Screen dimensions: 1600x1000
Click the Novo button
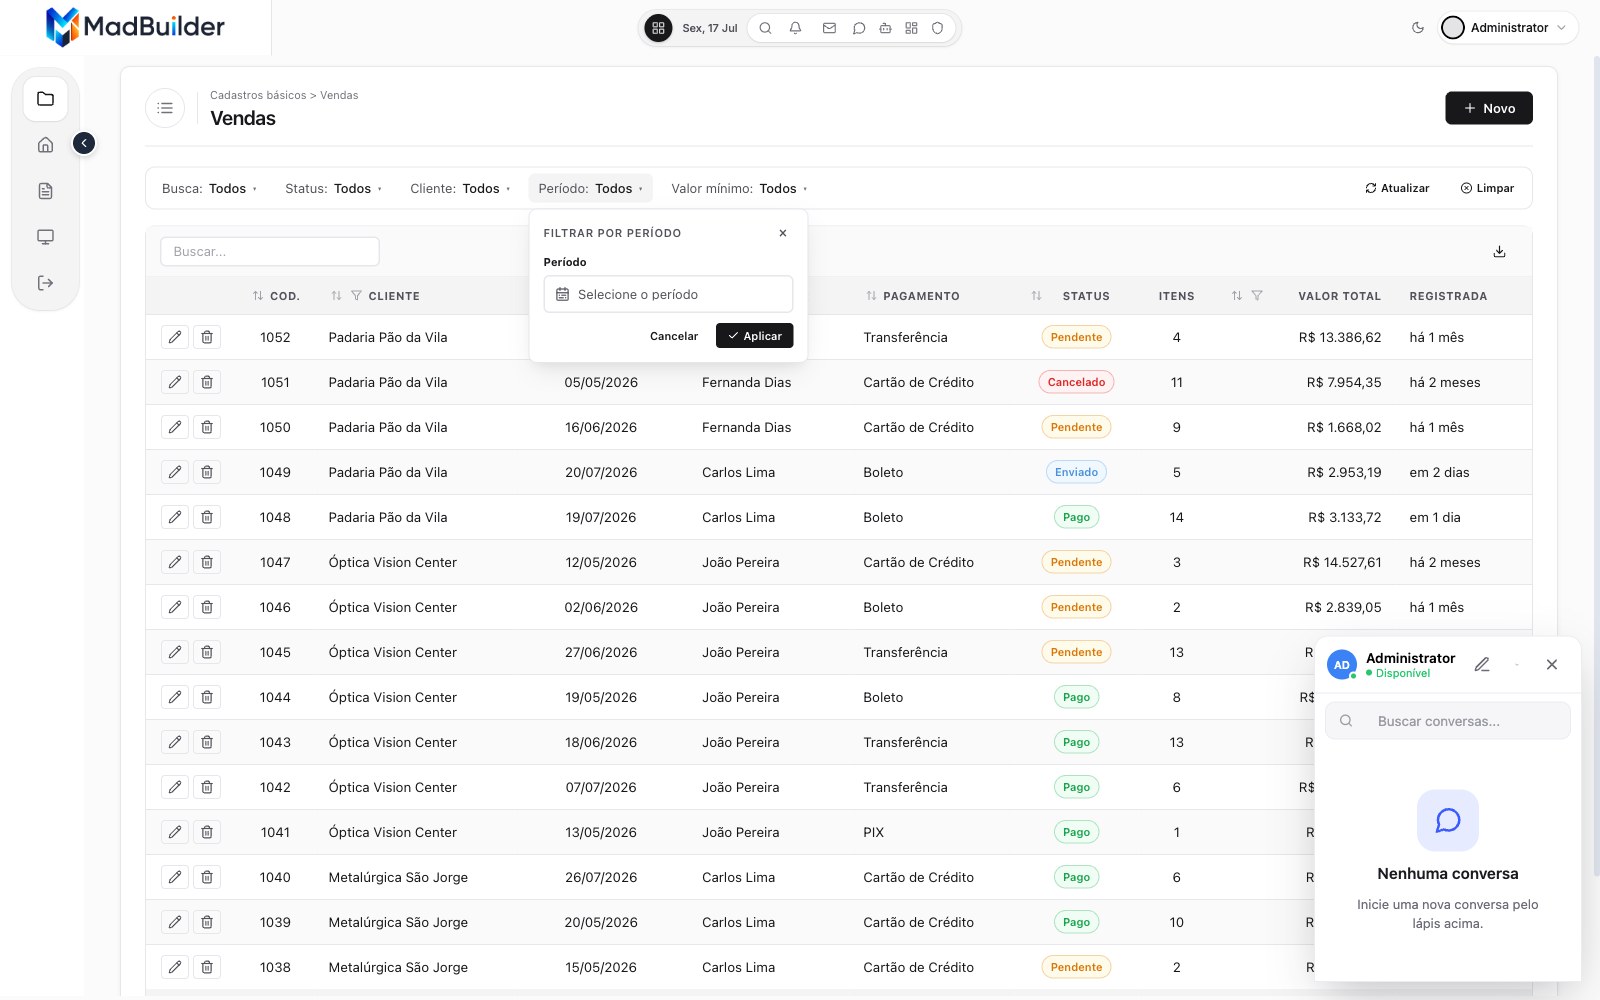1489,108
